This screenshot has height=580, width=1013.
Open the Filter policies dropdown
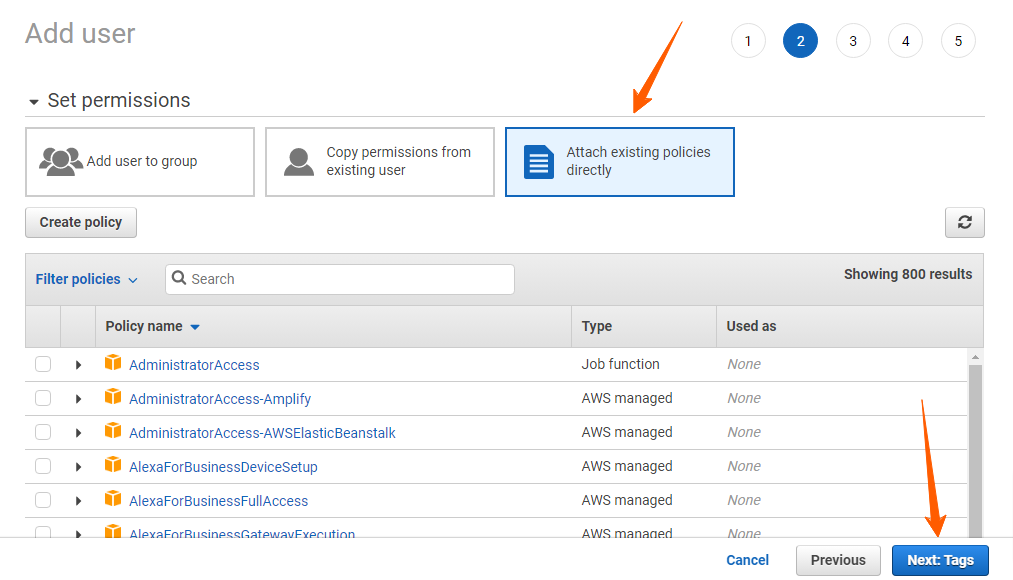[x=87, y=279]
